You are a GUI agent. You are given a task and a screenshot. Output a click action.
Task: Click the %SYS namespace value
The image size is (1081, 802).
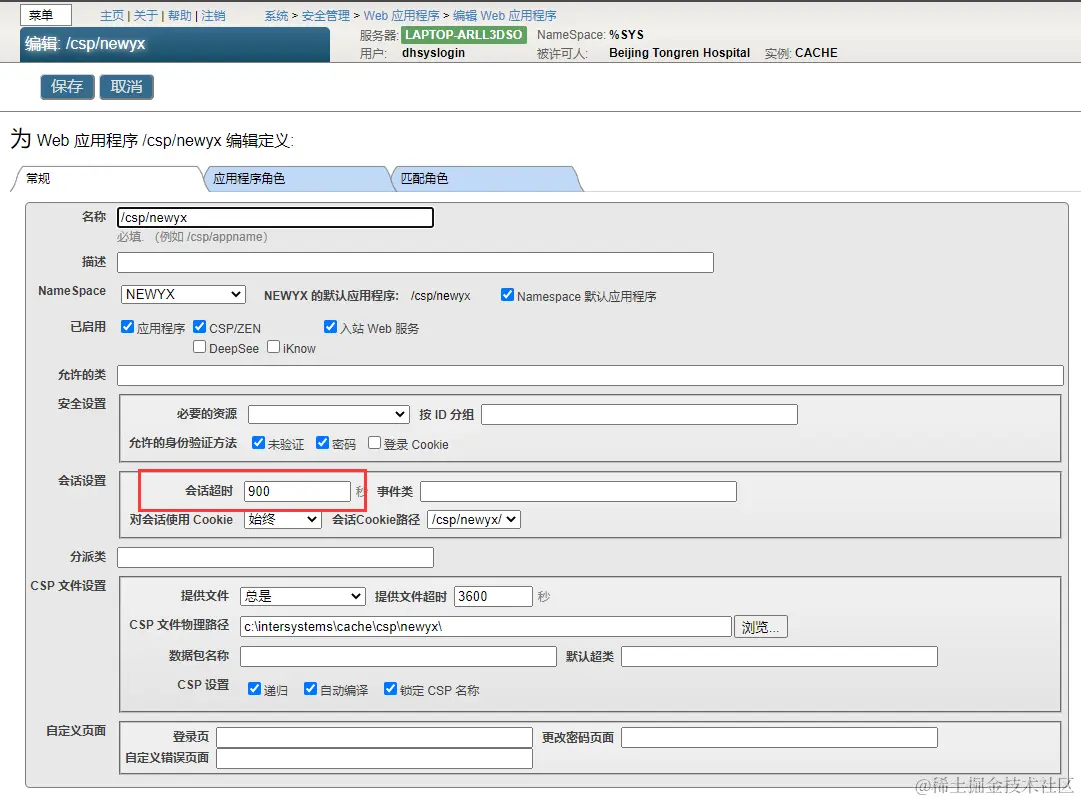tap(626, 34)
